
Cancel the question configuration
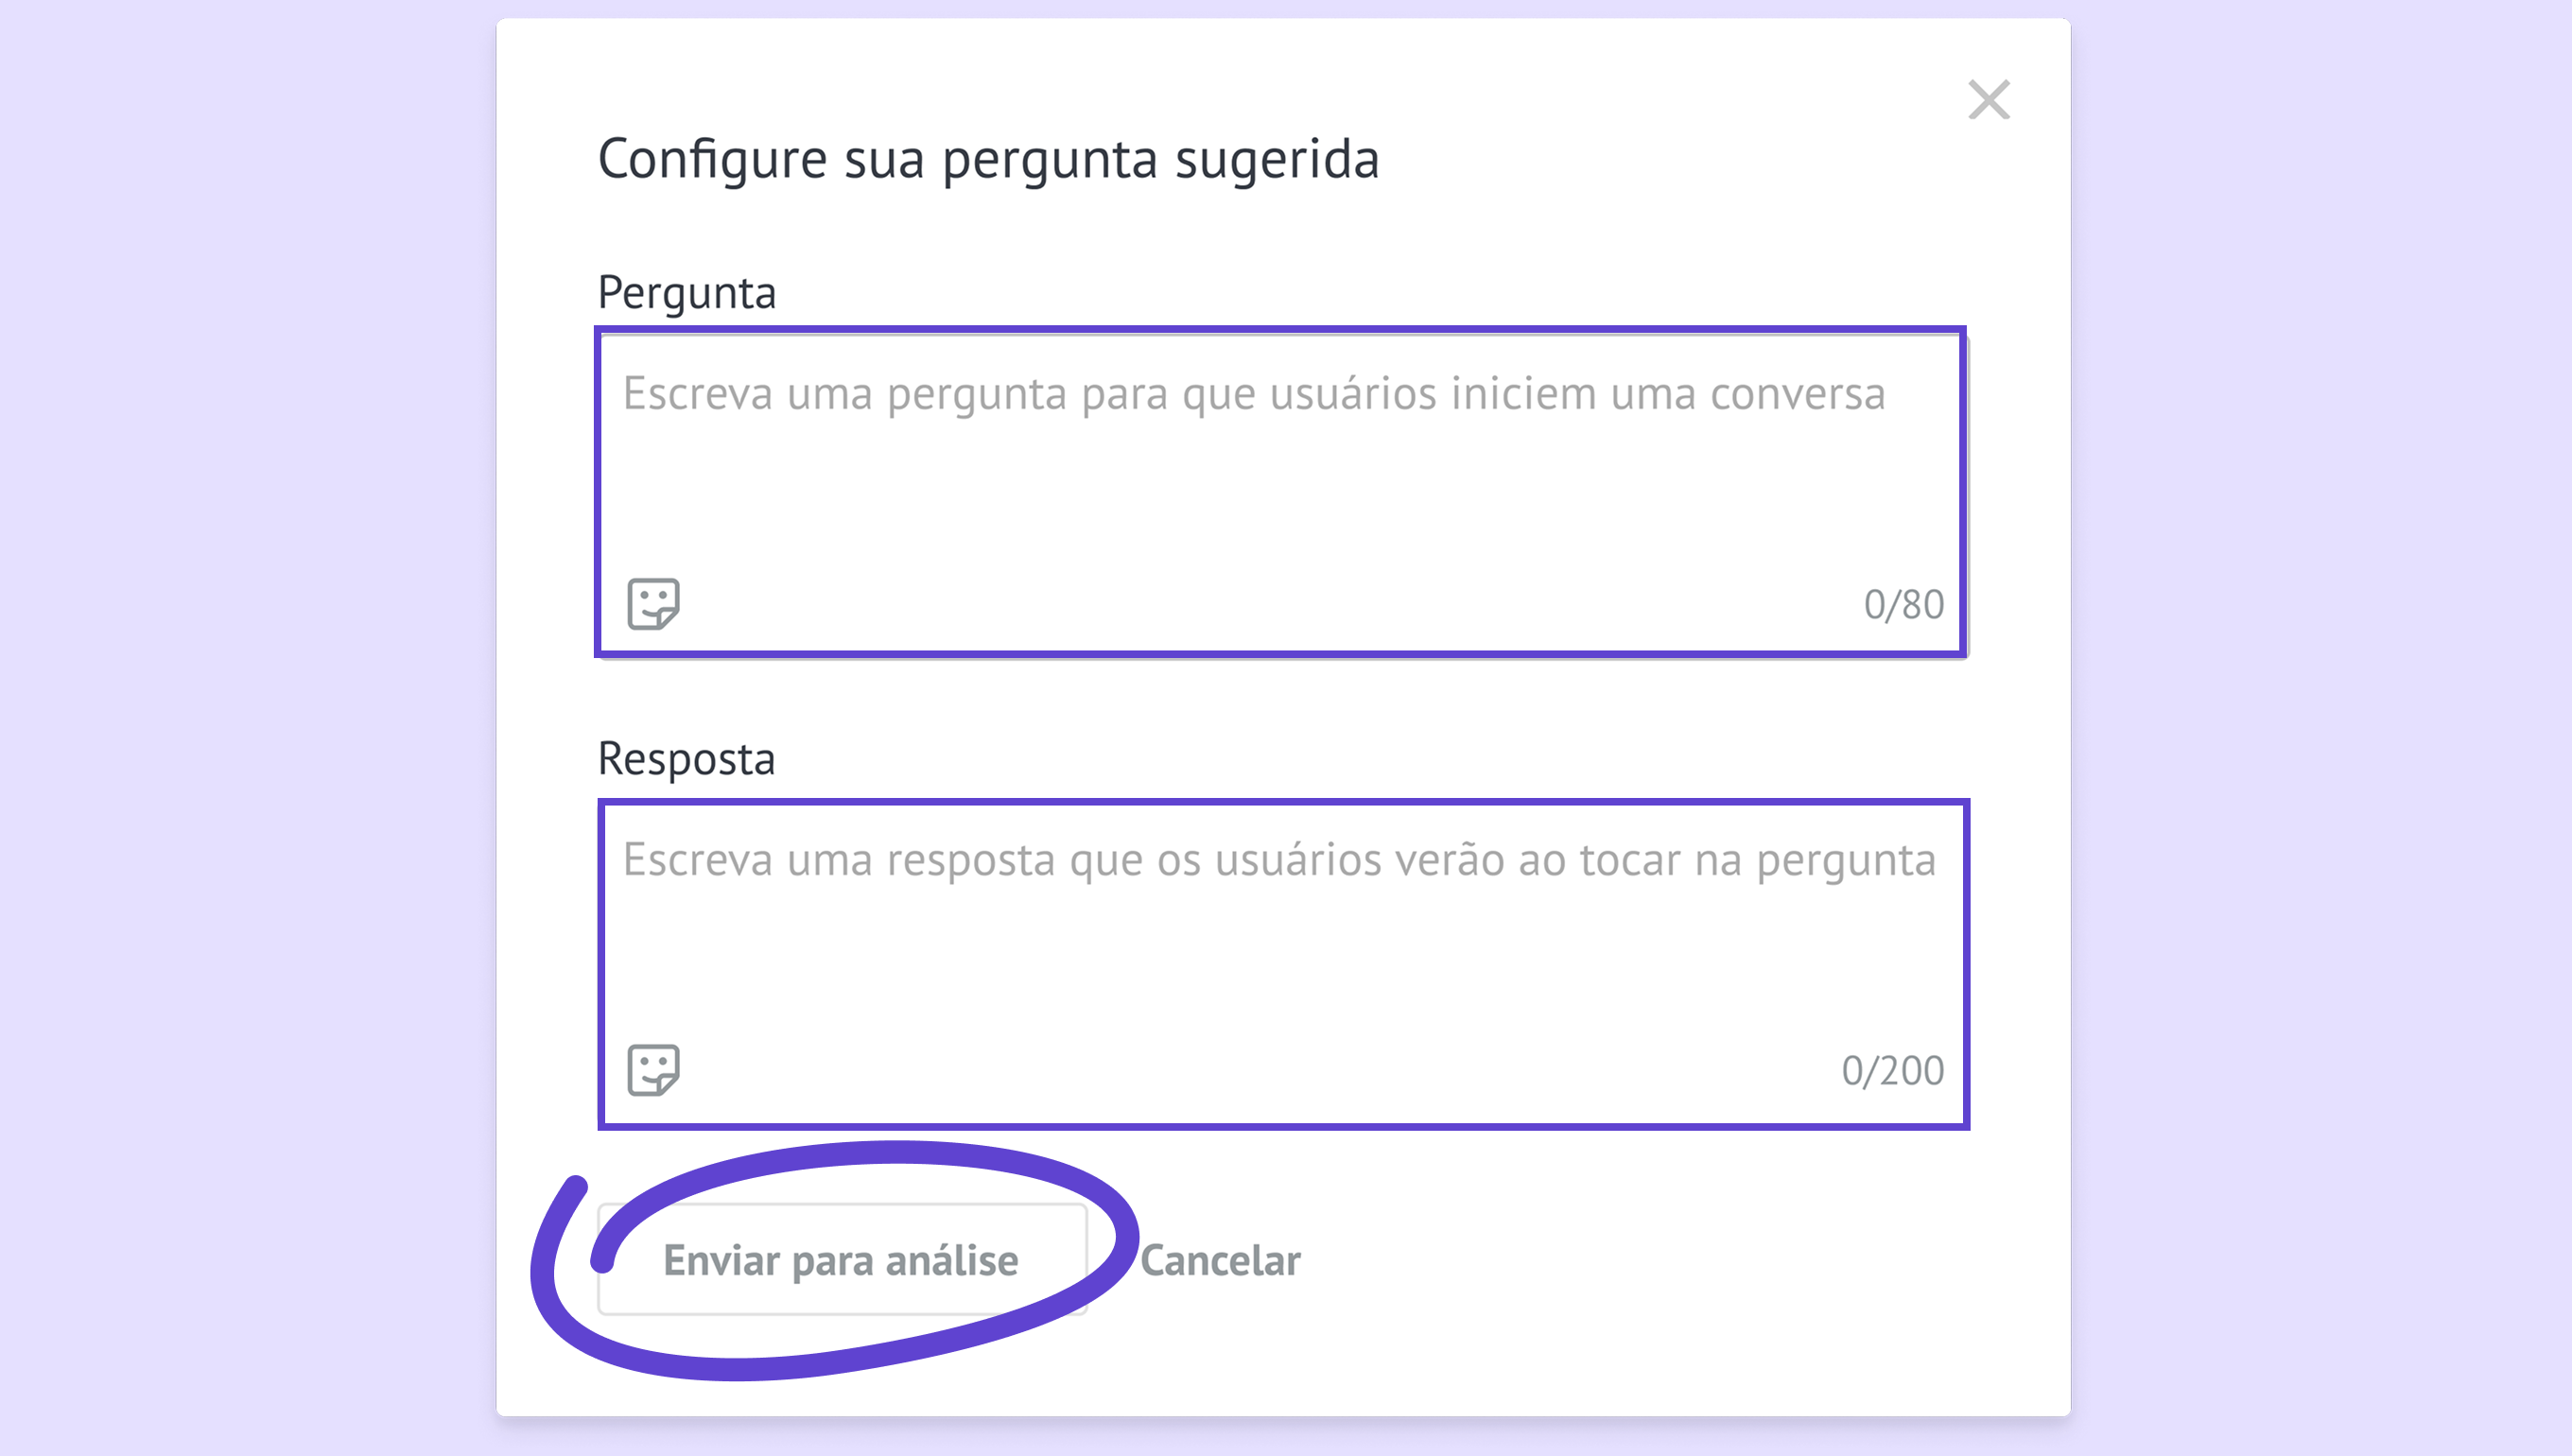(1220, 1260)
